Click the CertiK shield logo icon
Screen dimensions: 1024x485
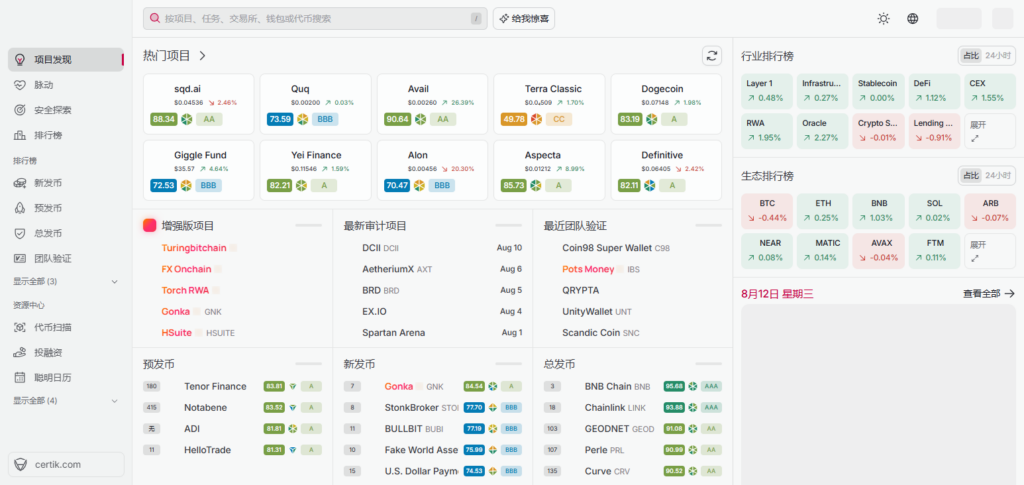point(22,465)
